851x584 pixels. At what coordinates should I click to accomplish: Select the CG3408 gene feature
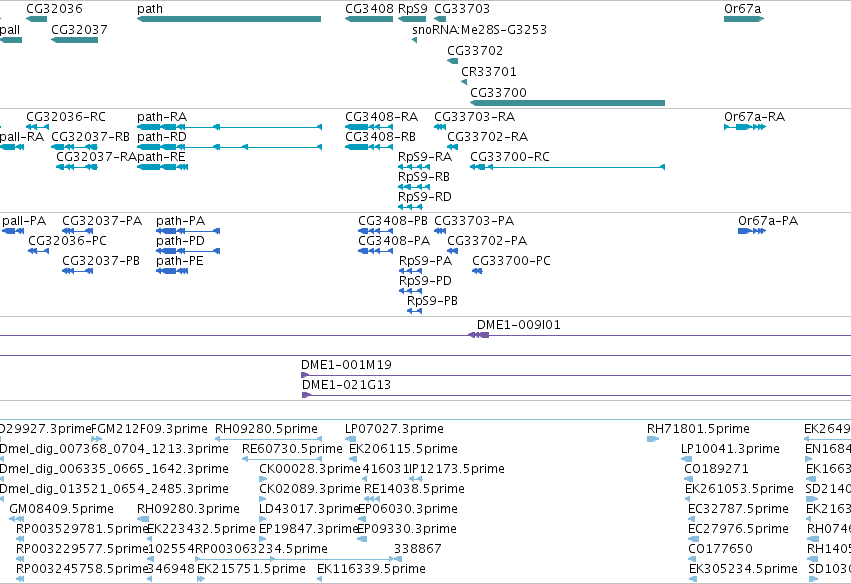pos(369,19)
